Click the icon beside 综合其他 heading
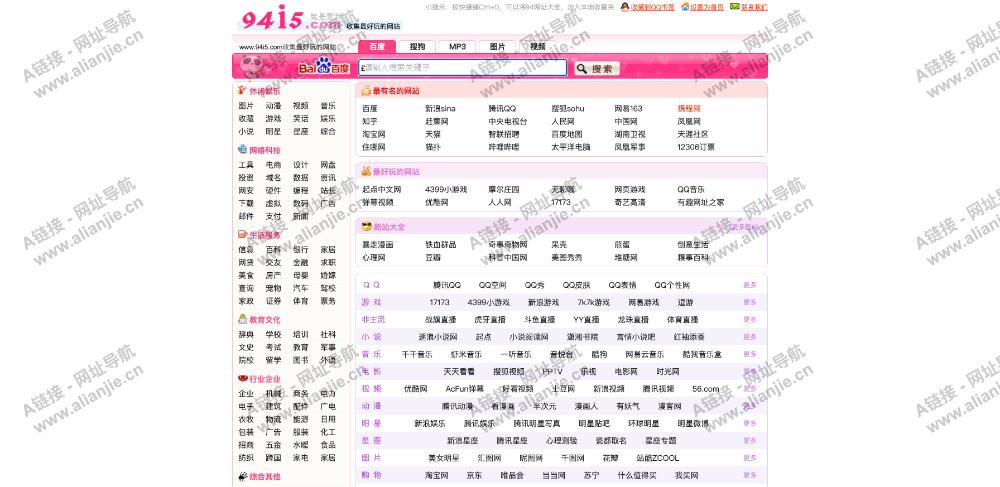Image resolution: width=1000 pixels, height=487 pixels. tap(242, 476)
